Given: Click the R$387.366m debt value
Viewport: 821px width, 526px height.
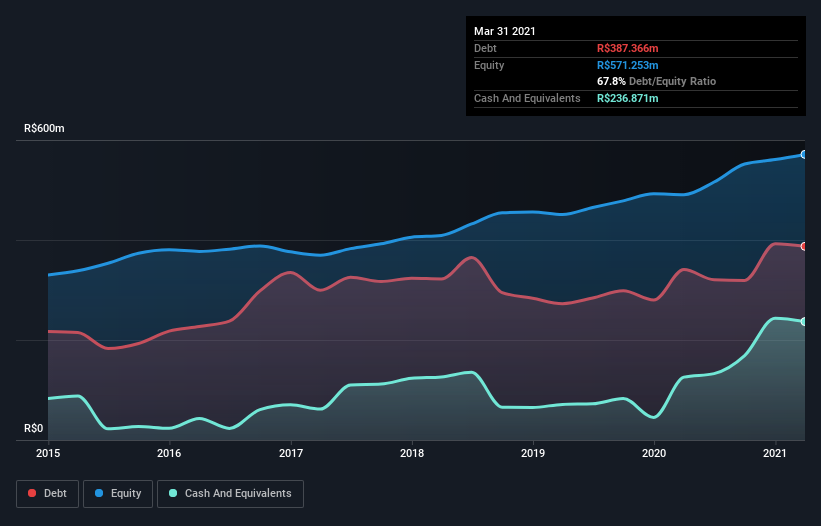Looking at the screenshot, I should (x=628, y=48).
